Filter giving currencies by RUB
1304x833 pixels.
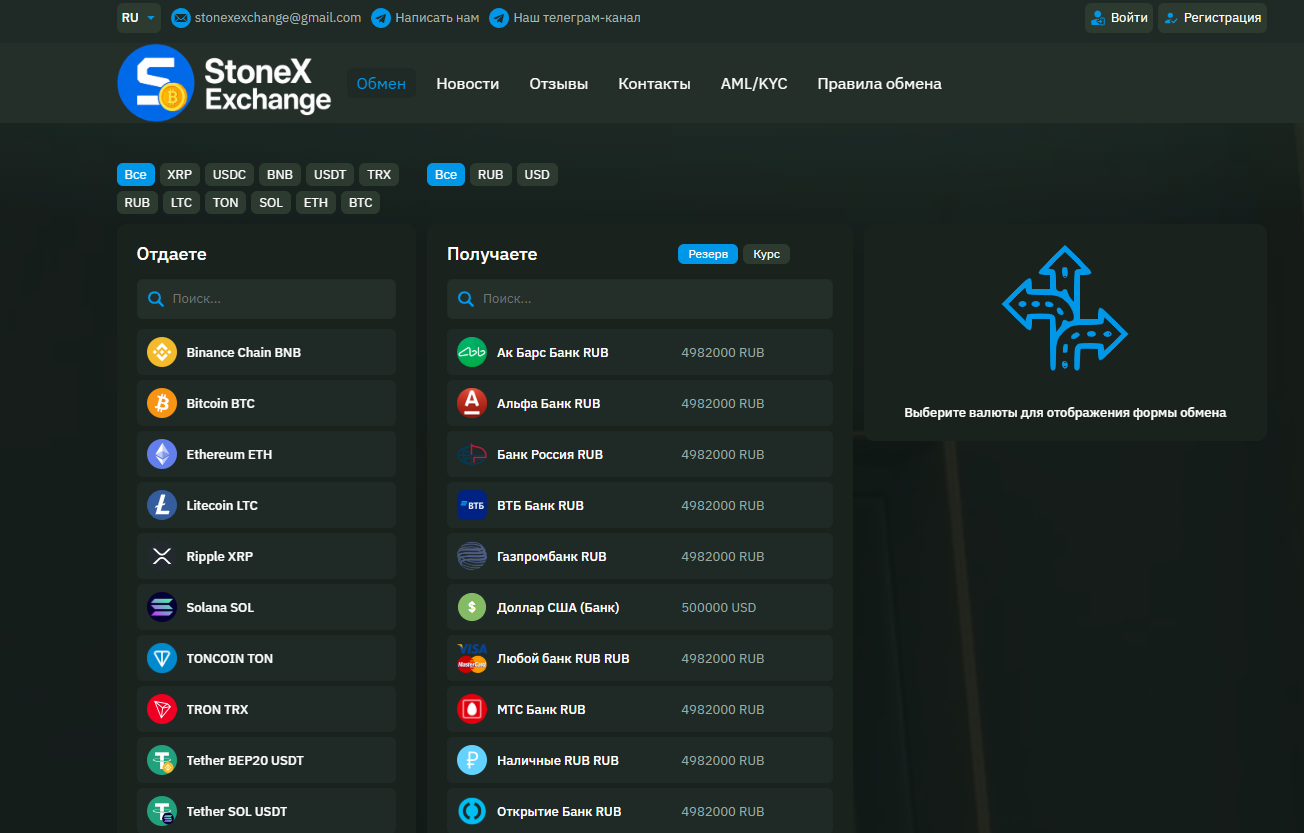[x=138, y=203]
